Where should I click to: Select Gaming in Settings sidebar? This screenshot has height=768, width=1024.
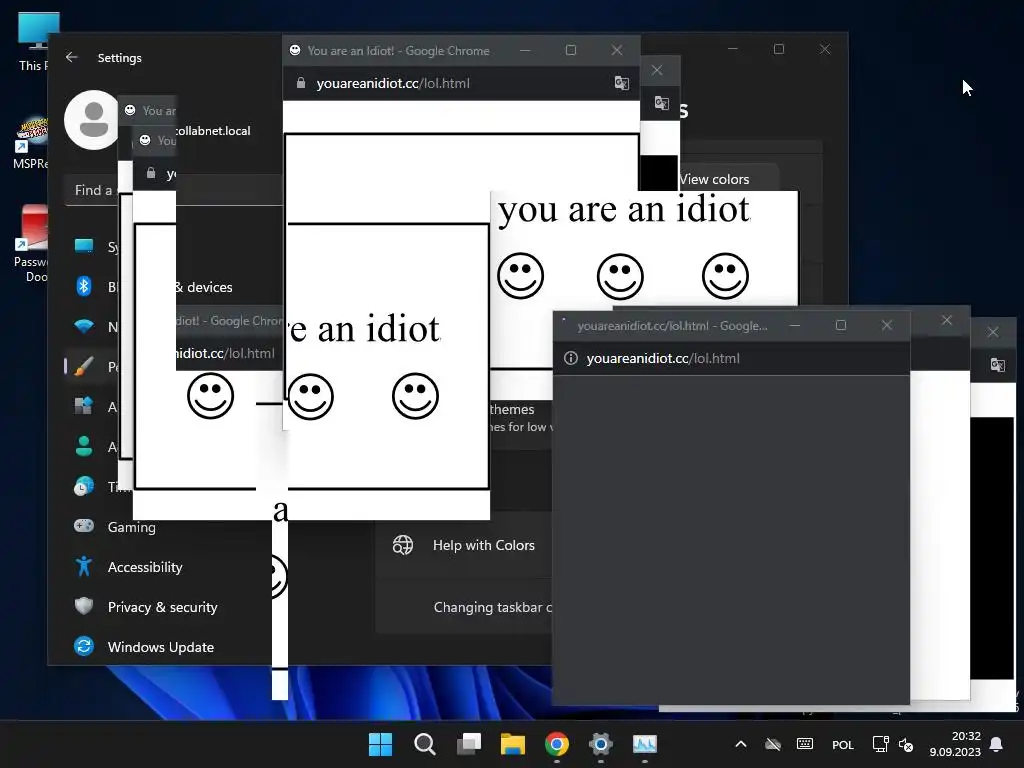(131, 527)
